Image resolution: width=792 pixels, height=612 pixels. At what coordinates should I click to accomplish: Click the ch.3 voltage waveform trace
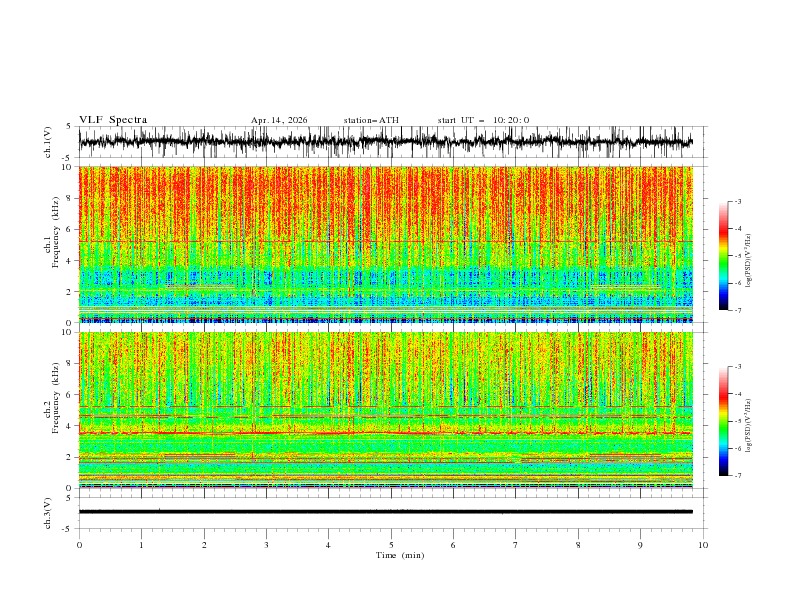385,512
